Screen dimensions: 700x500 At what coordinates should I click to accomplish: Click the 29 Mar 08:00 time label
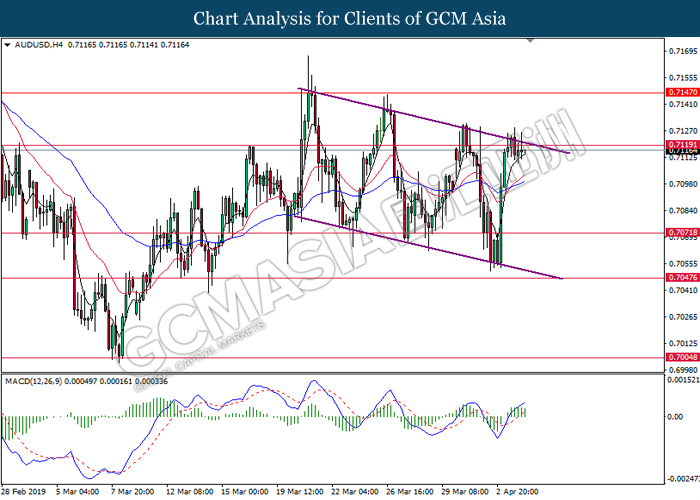(465, 492)
